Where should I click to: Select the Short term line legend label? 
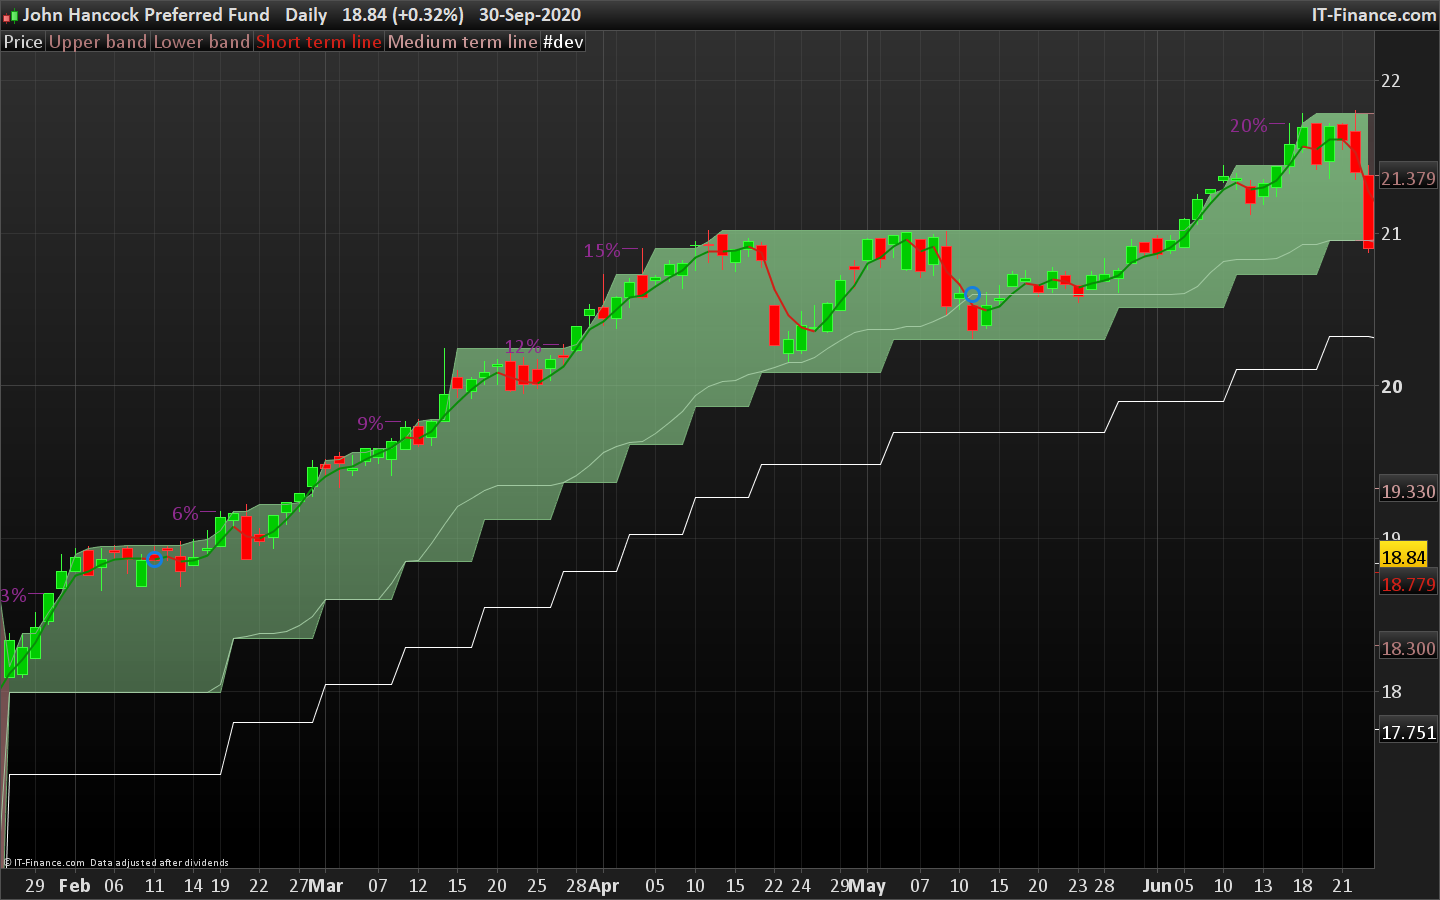(319, 42)
